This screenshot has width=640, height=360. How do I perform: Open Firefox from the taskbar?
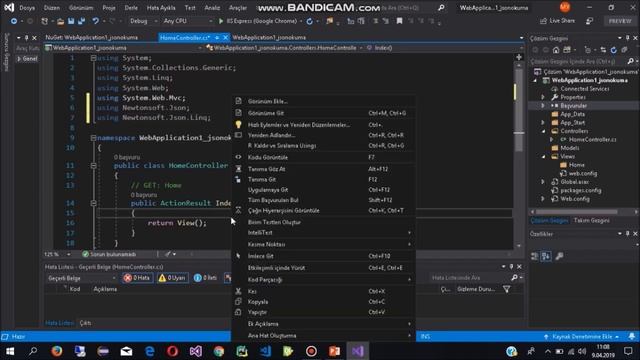57,351
